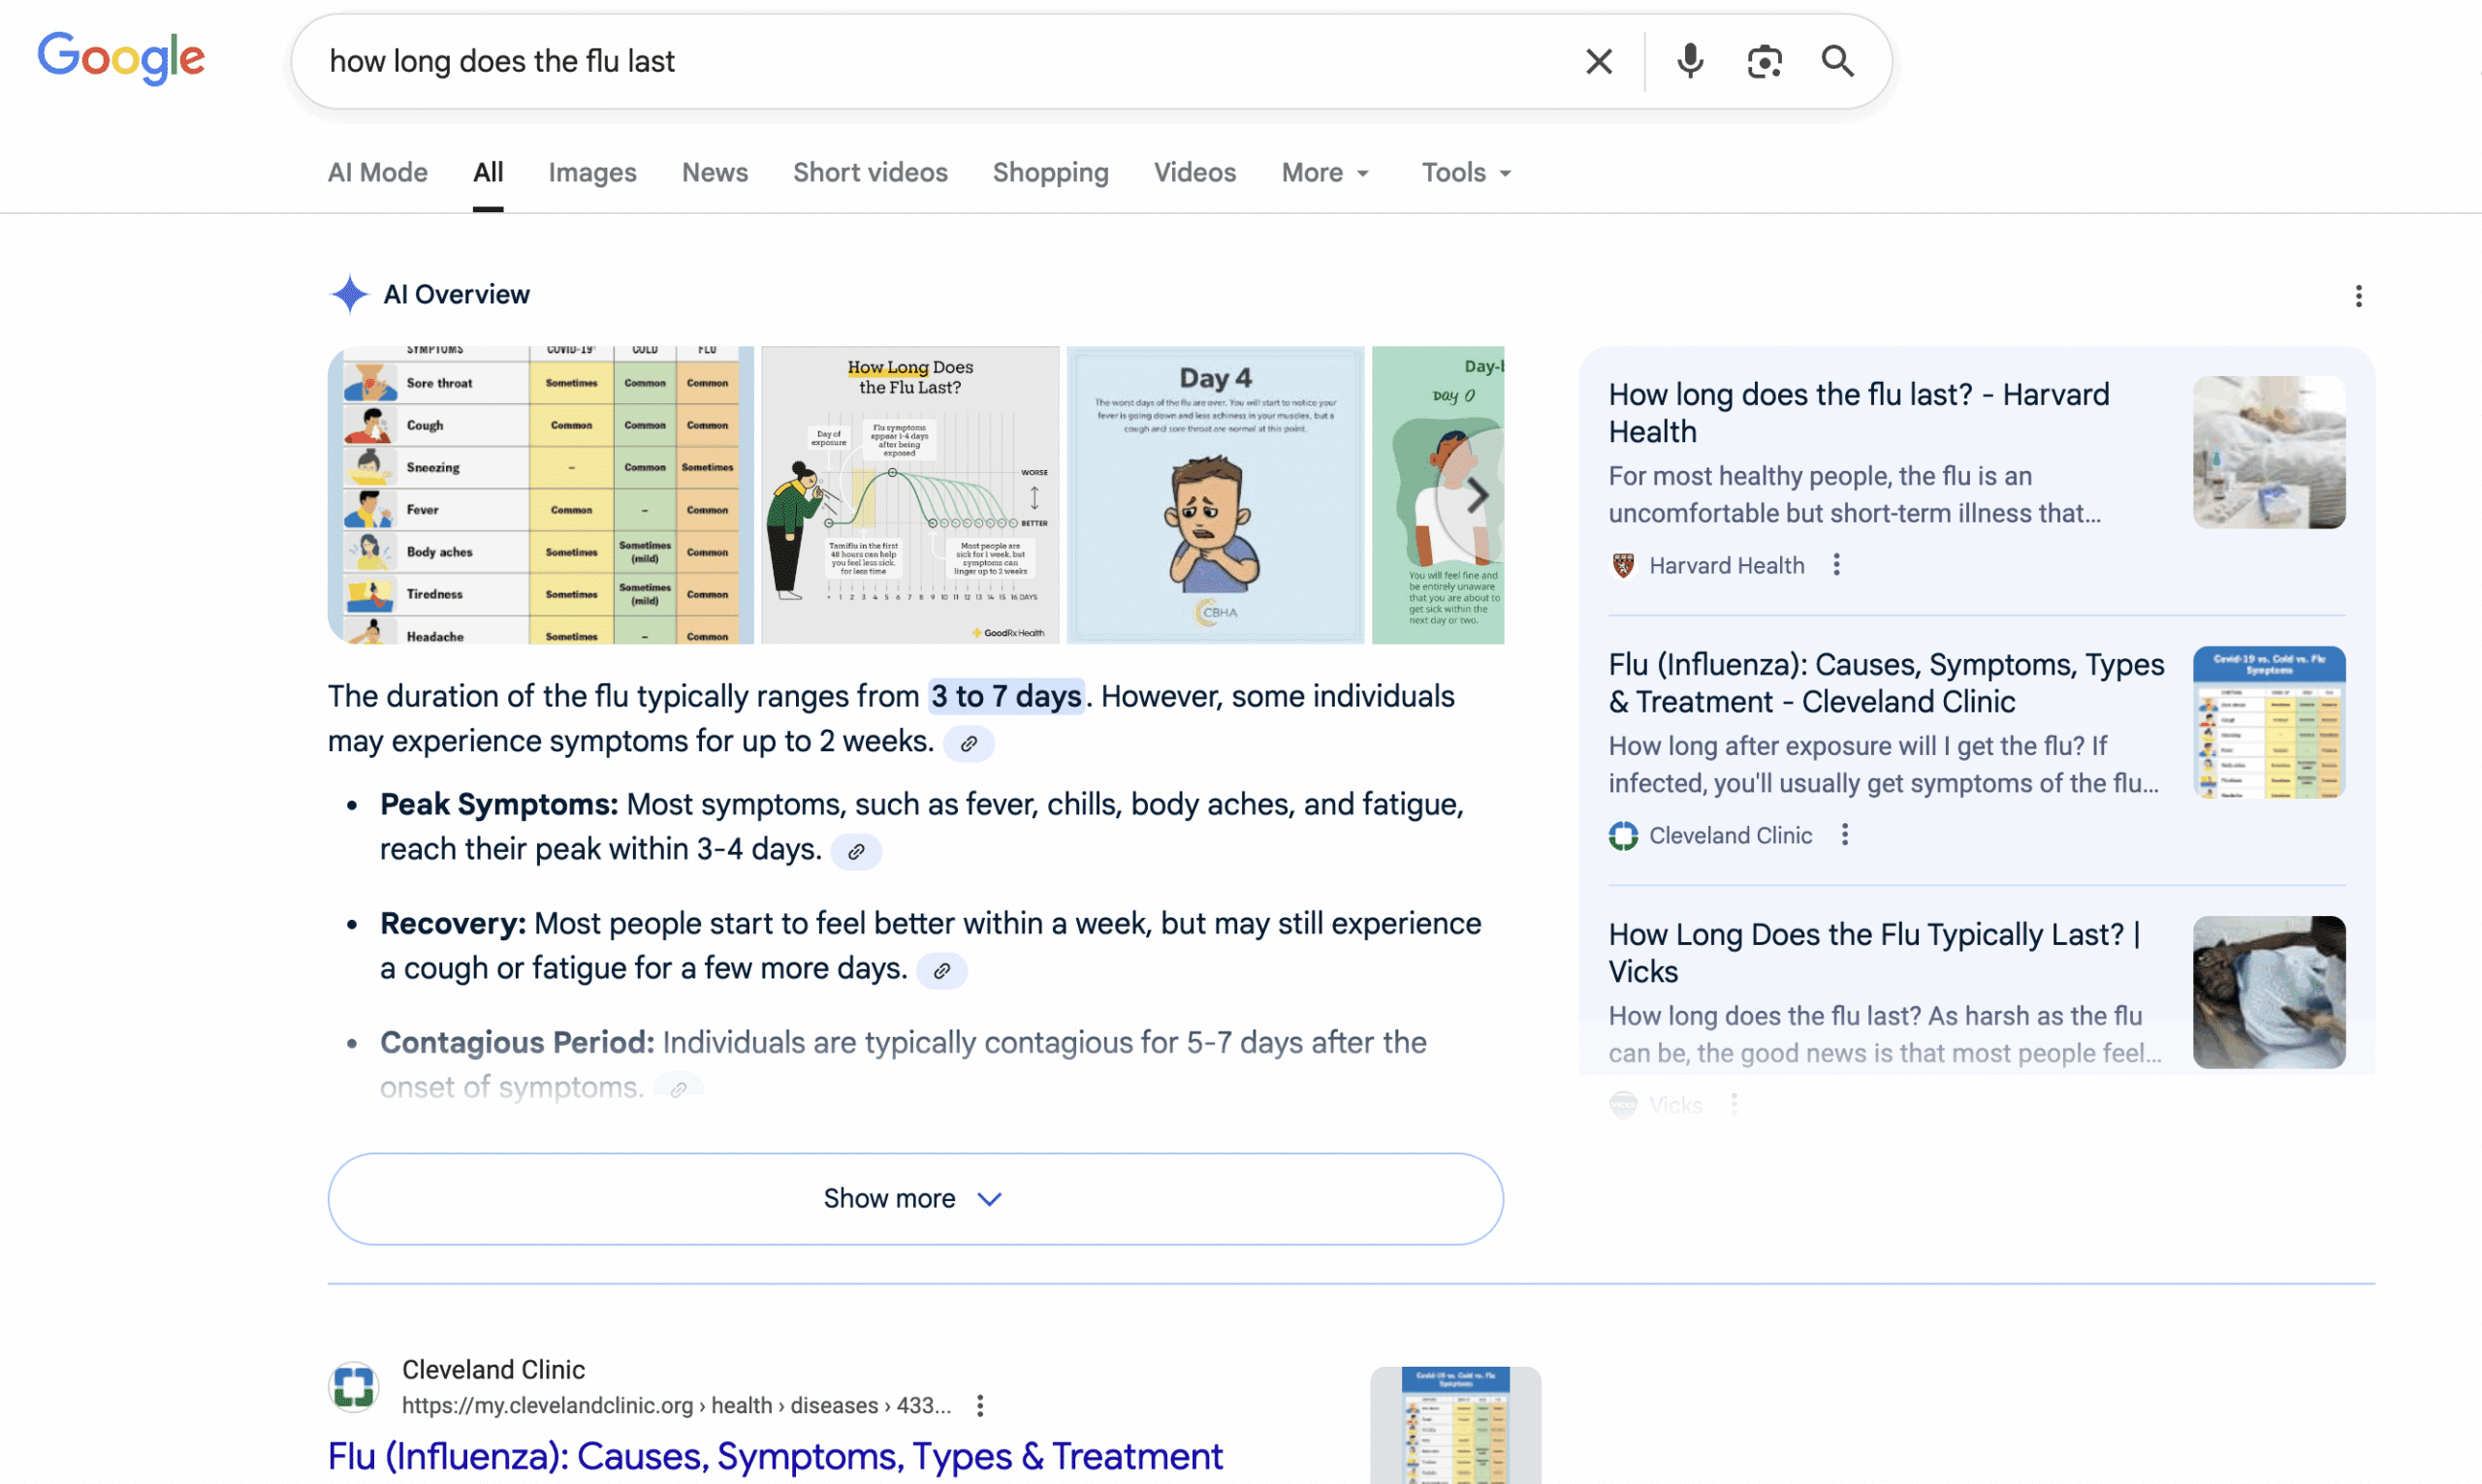The image size is (2482, 1484).
Task: Open options for the Harvard Health result
Action: pos(1837,565)
